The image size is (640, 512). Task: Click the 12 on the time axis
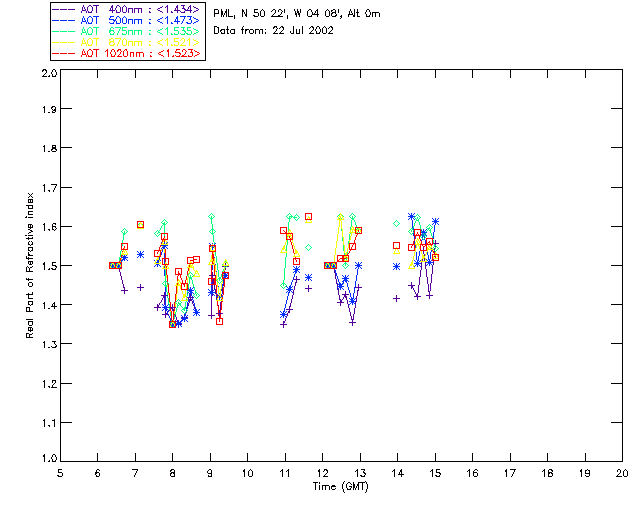coord(322,473)
